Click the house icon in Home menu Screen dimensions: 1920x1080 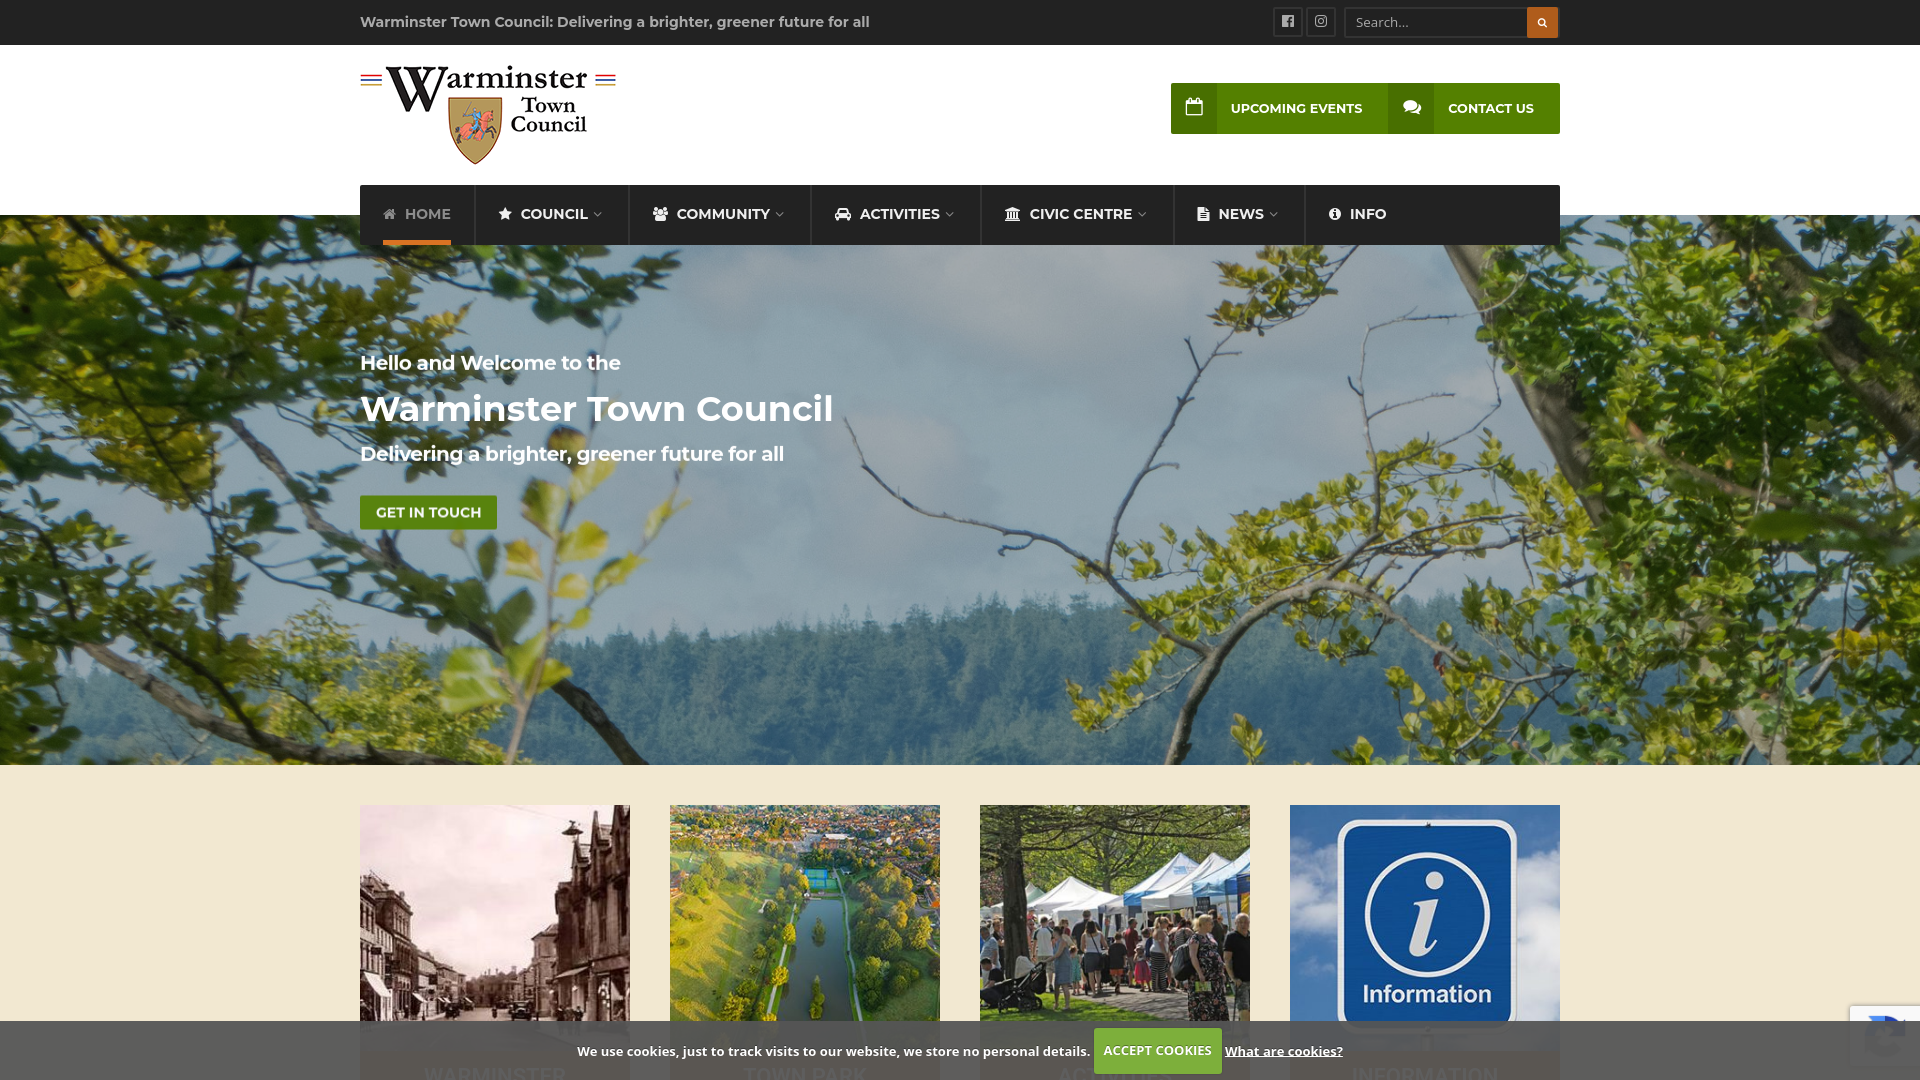click(390, 214)
